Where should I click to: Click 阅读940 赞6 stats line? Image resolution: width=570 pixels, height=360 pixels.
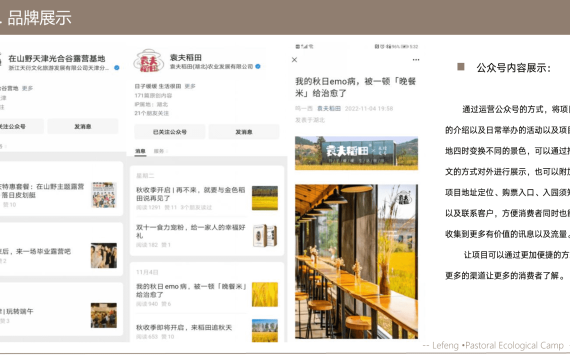153,304
